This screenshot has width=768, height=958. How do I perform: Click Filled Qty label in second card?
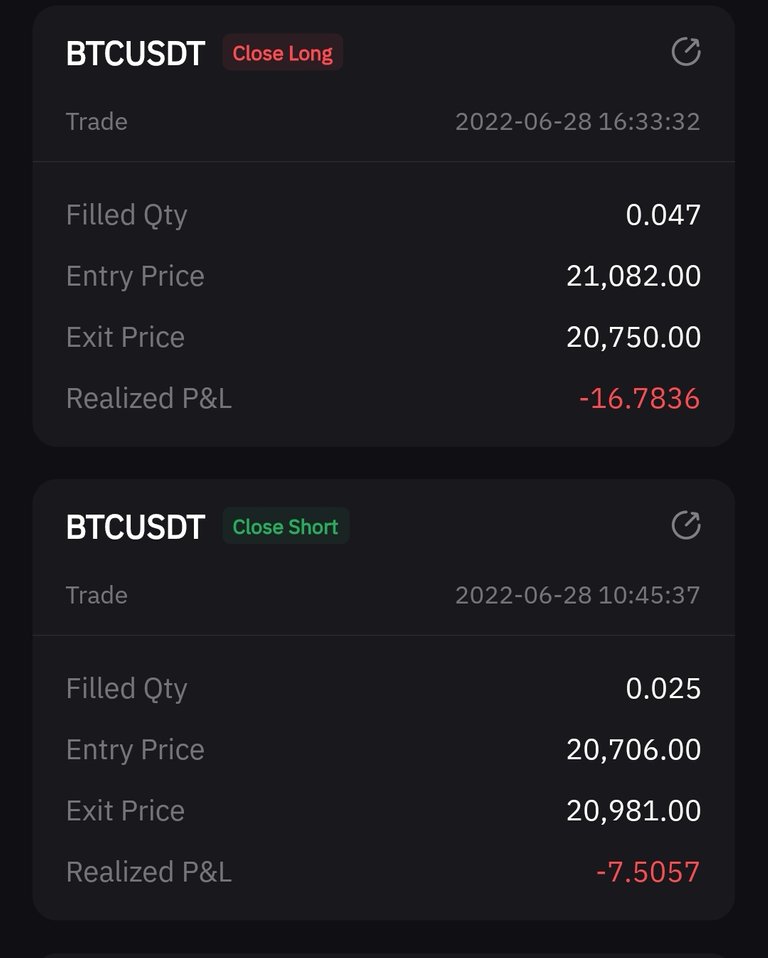tap(126, 690)
